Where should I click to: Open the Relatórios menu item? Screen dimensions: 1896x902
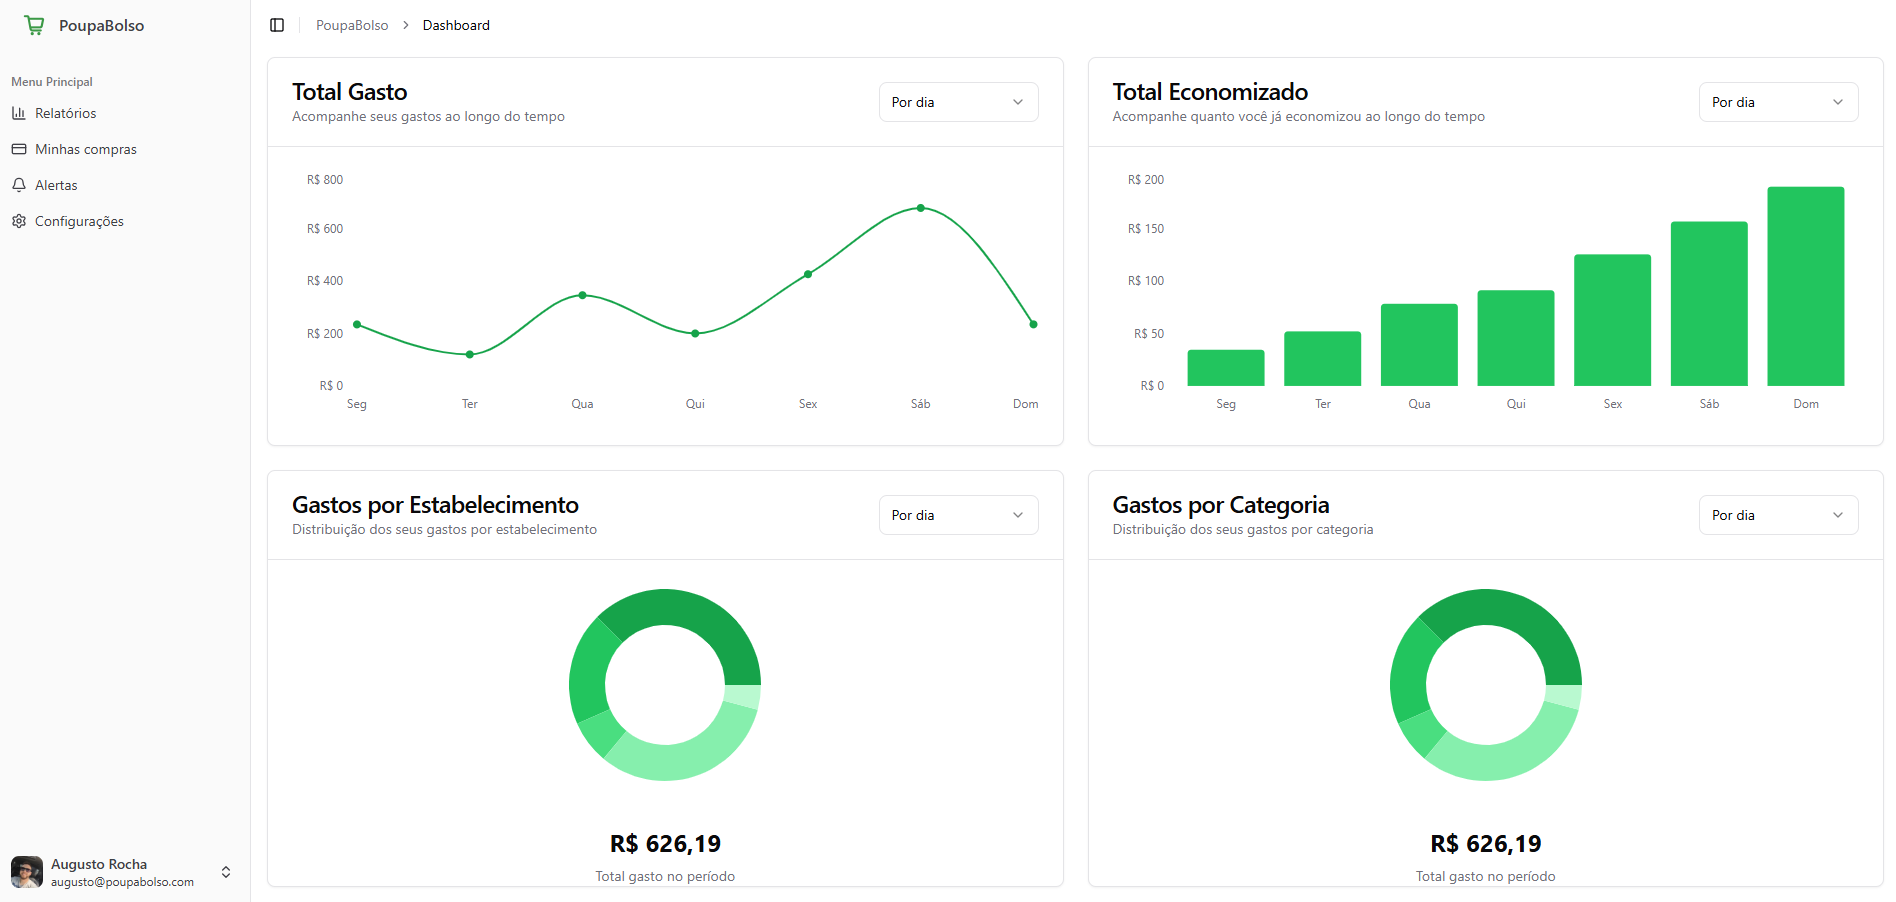click(66, 113)
